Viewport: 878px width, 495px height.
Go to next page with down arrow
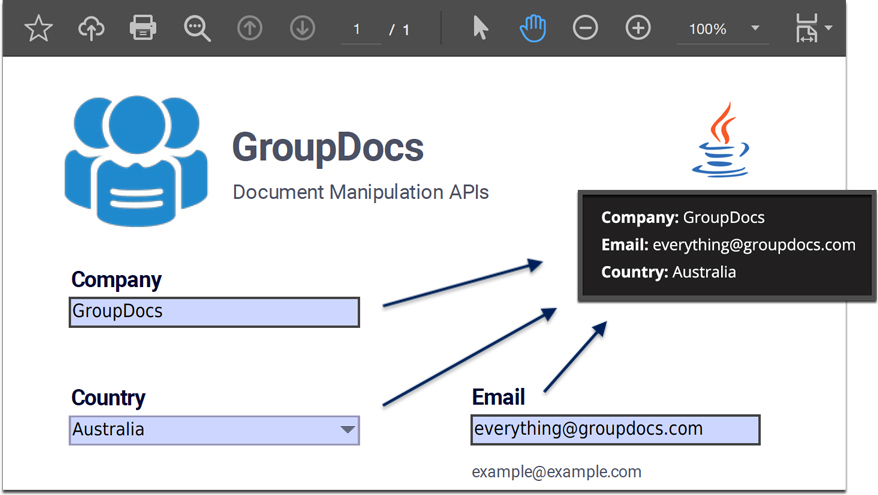302,29
